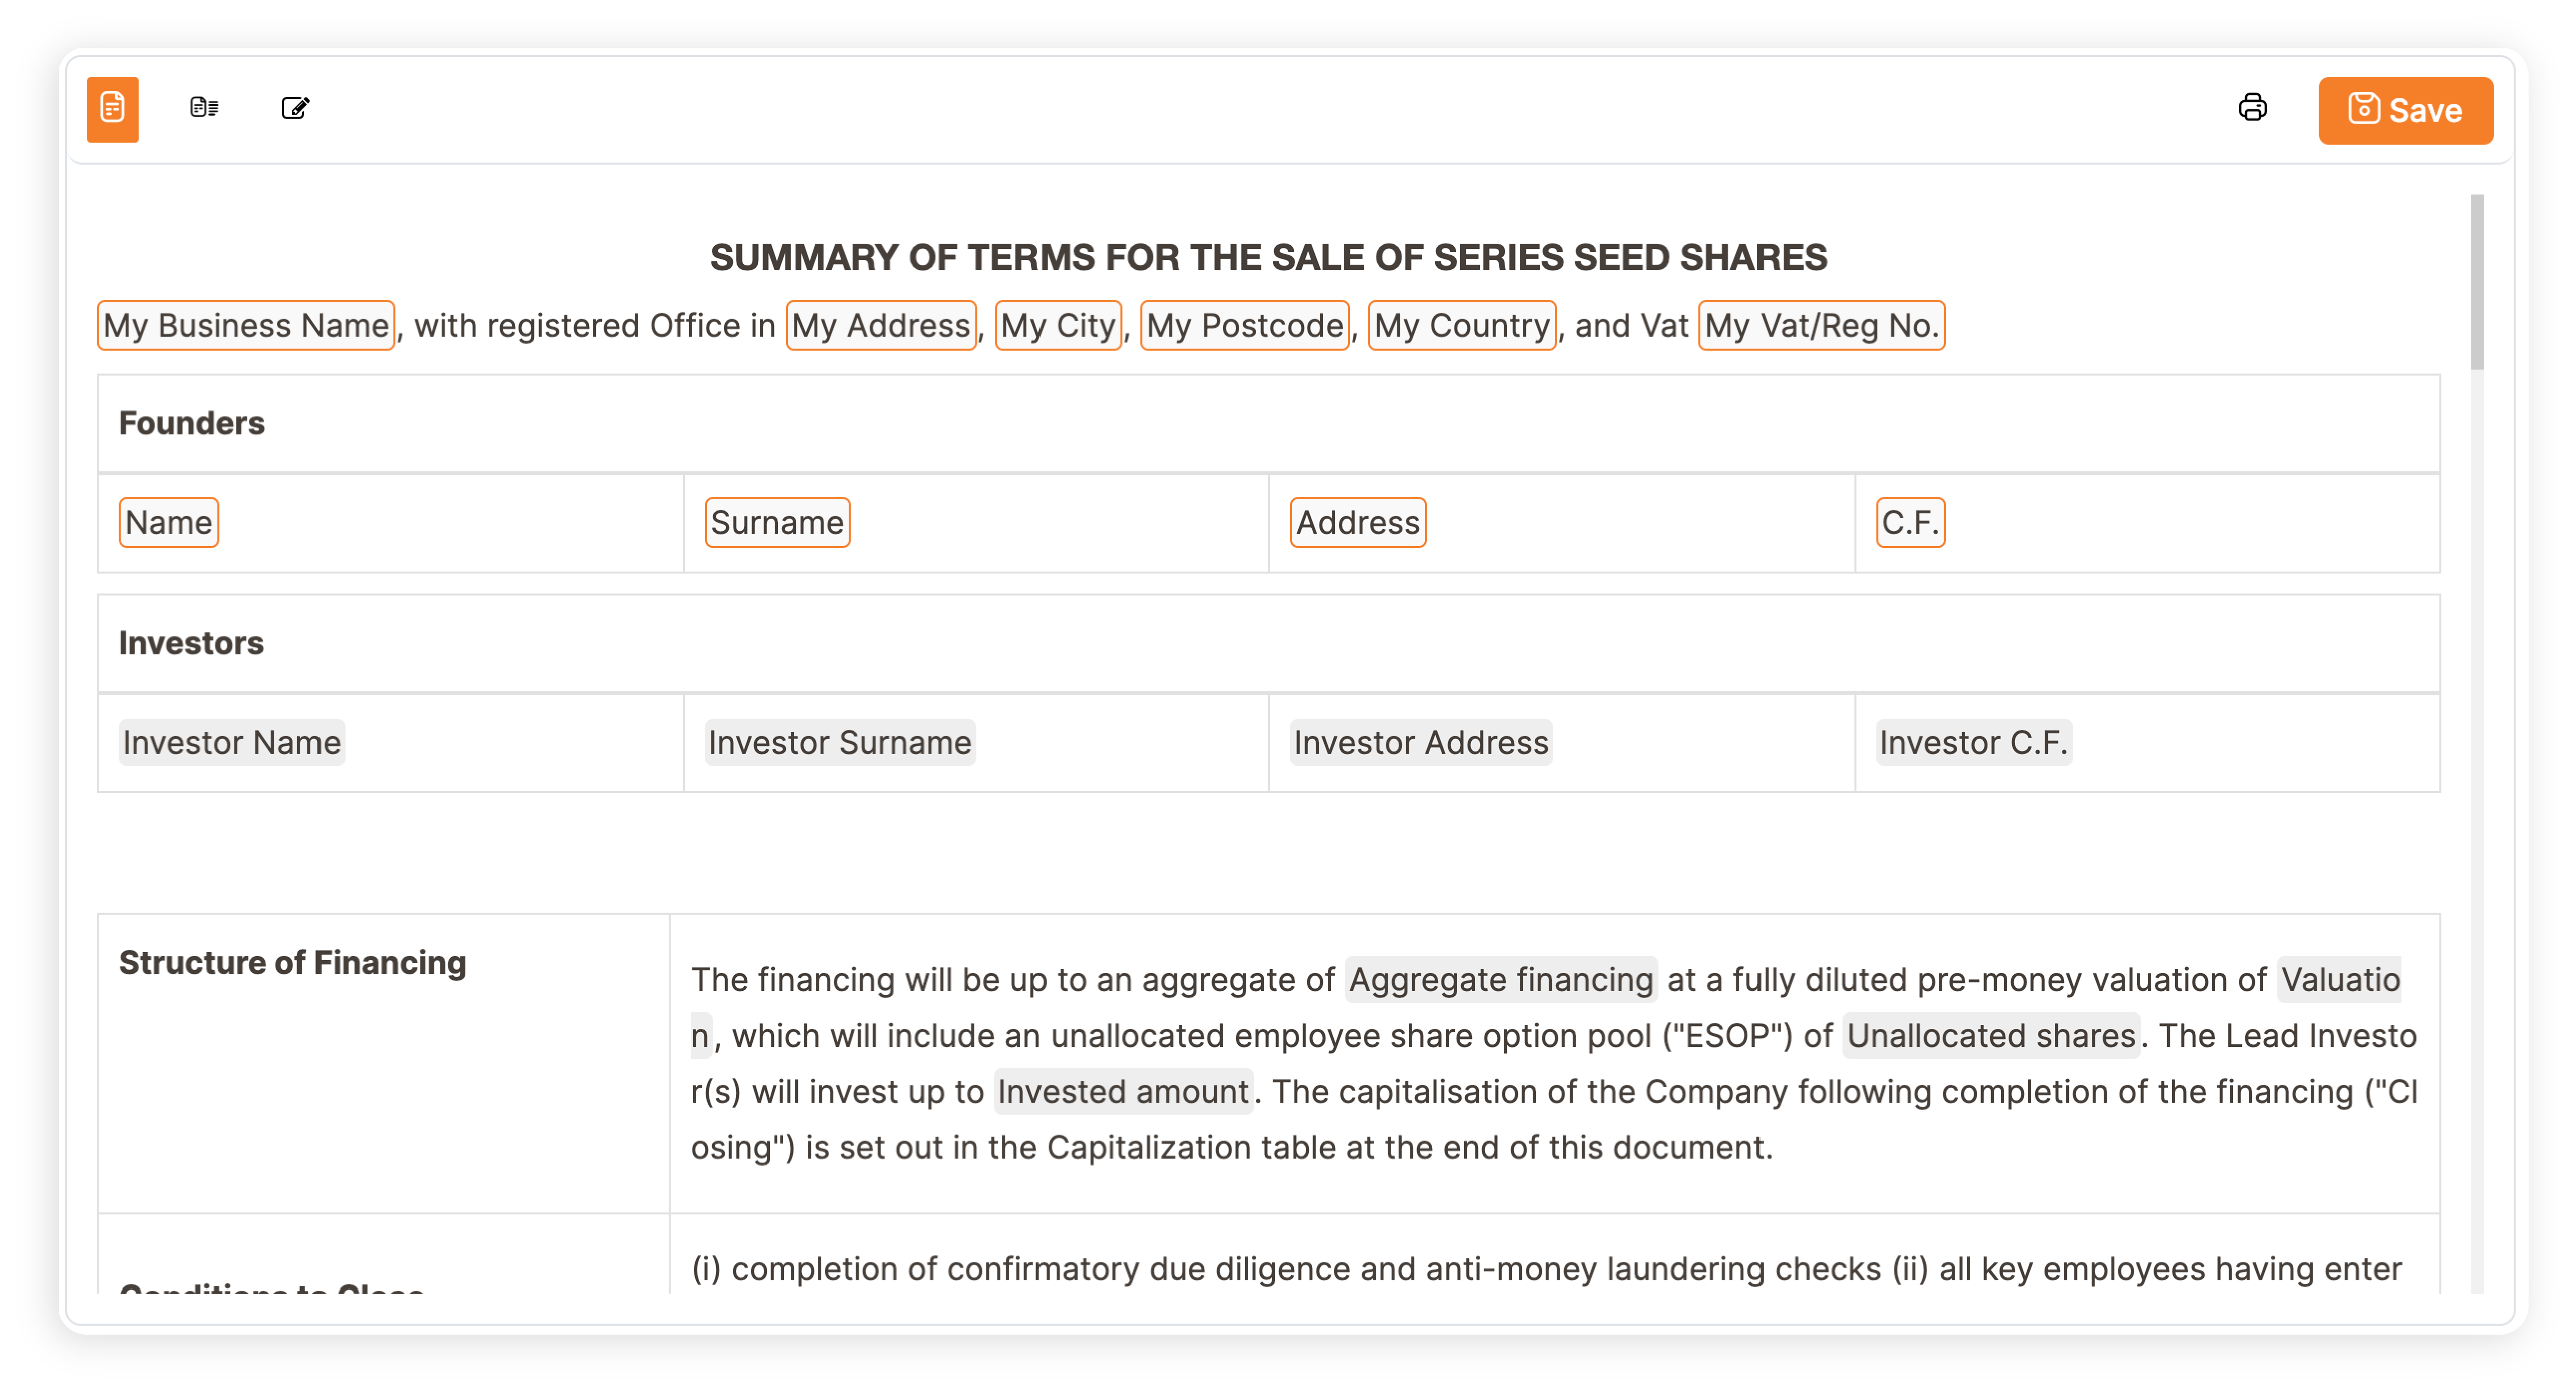Click the My City placeholder
The height and width of the screenshot is (1392, 2576).
[1058, 325]
